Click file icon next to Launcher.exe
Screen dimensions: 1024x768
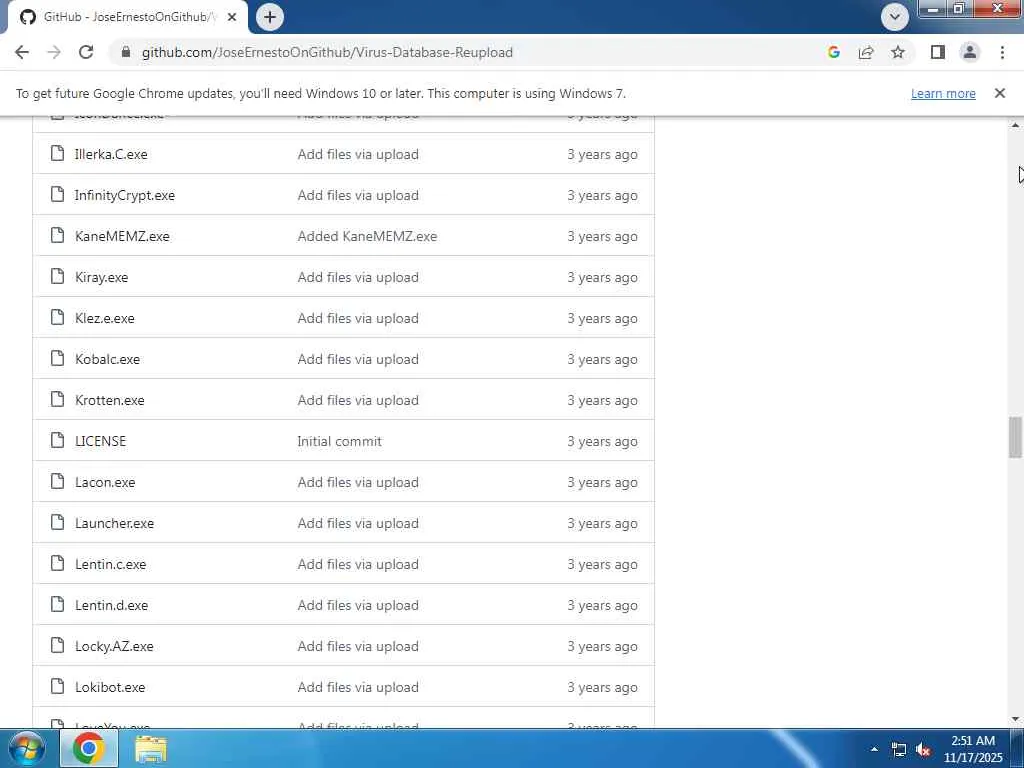[x=57, y=522]
